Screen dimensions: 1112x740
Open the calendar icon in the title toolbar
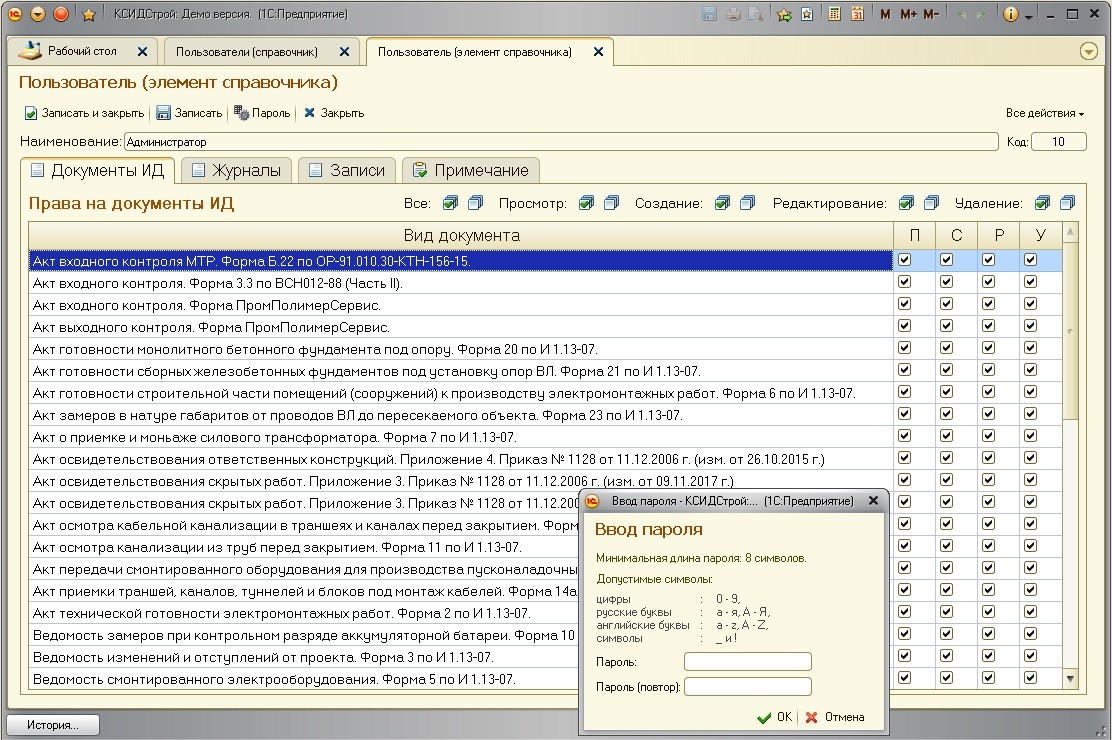pyautogui.click(x=857, y=14)
